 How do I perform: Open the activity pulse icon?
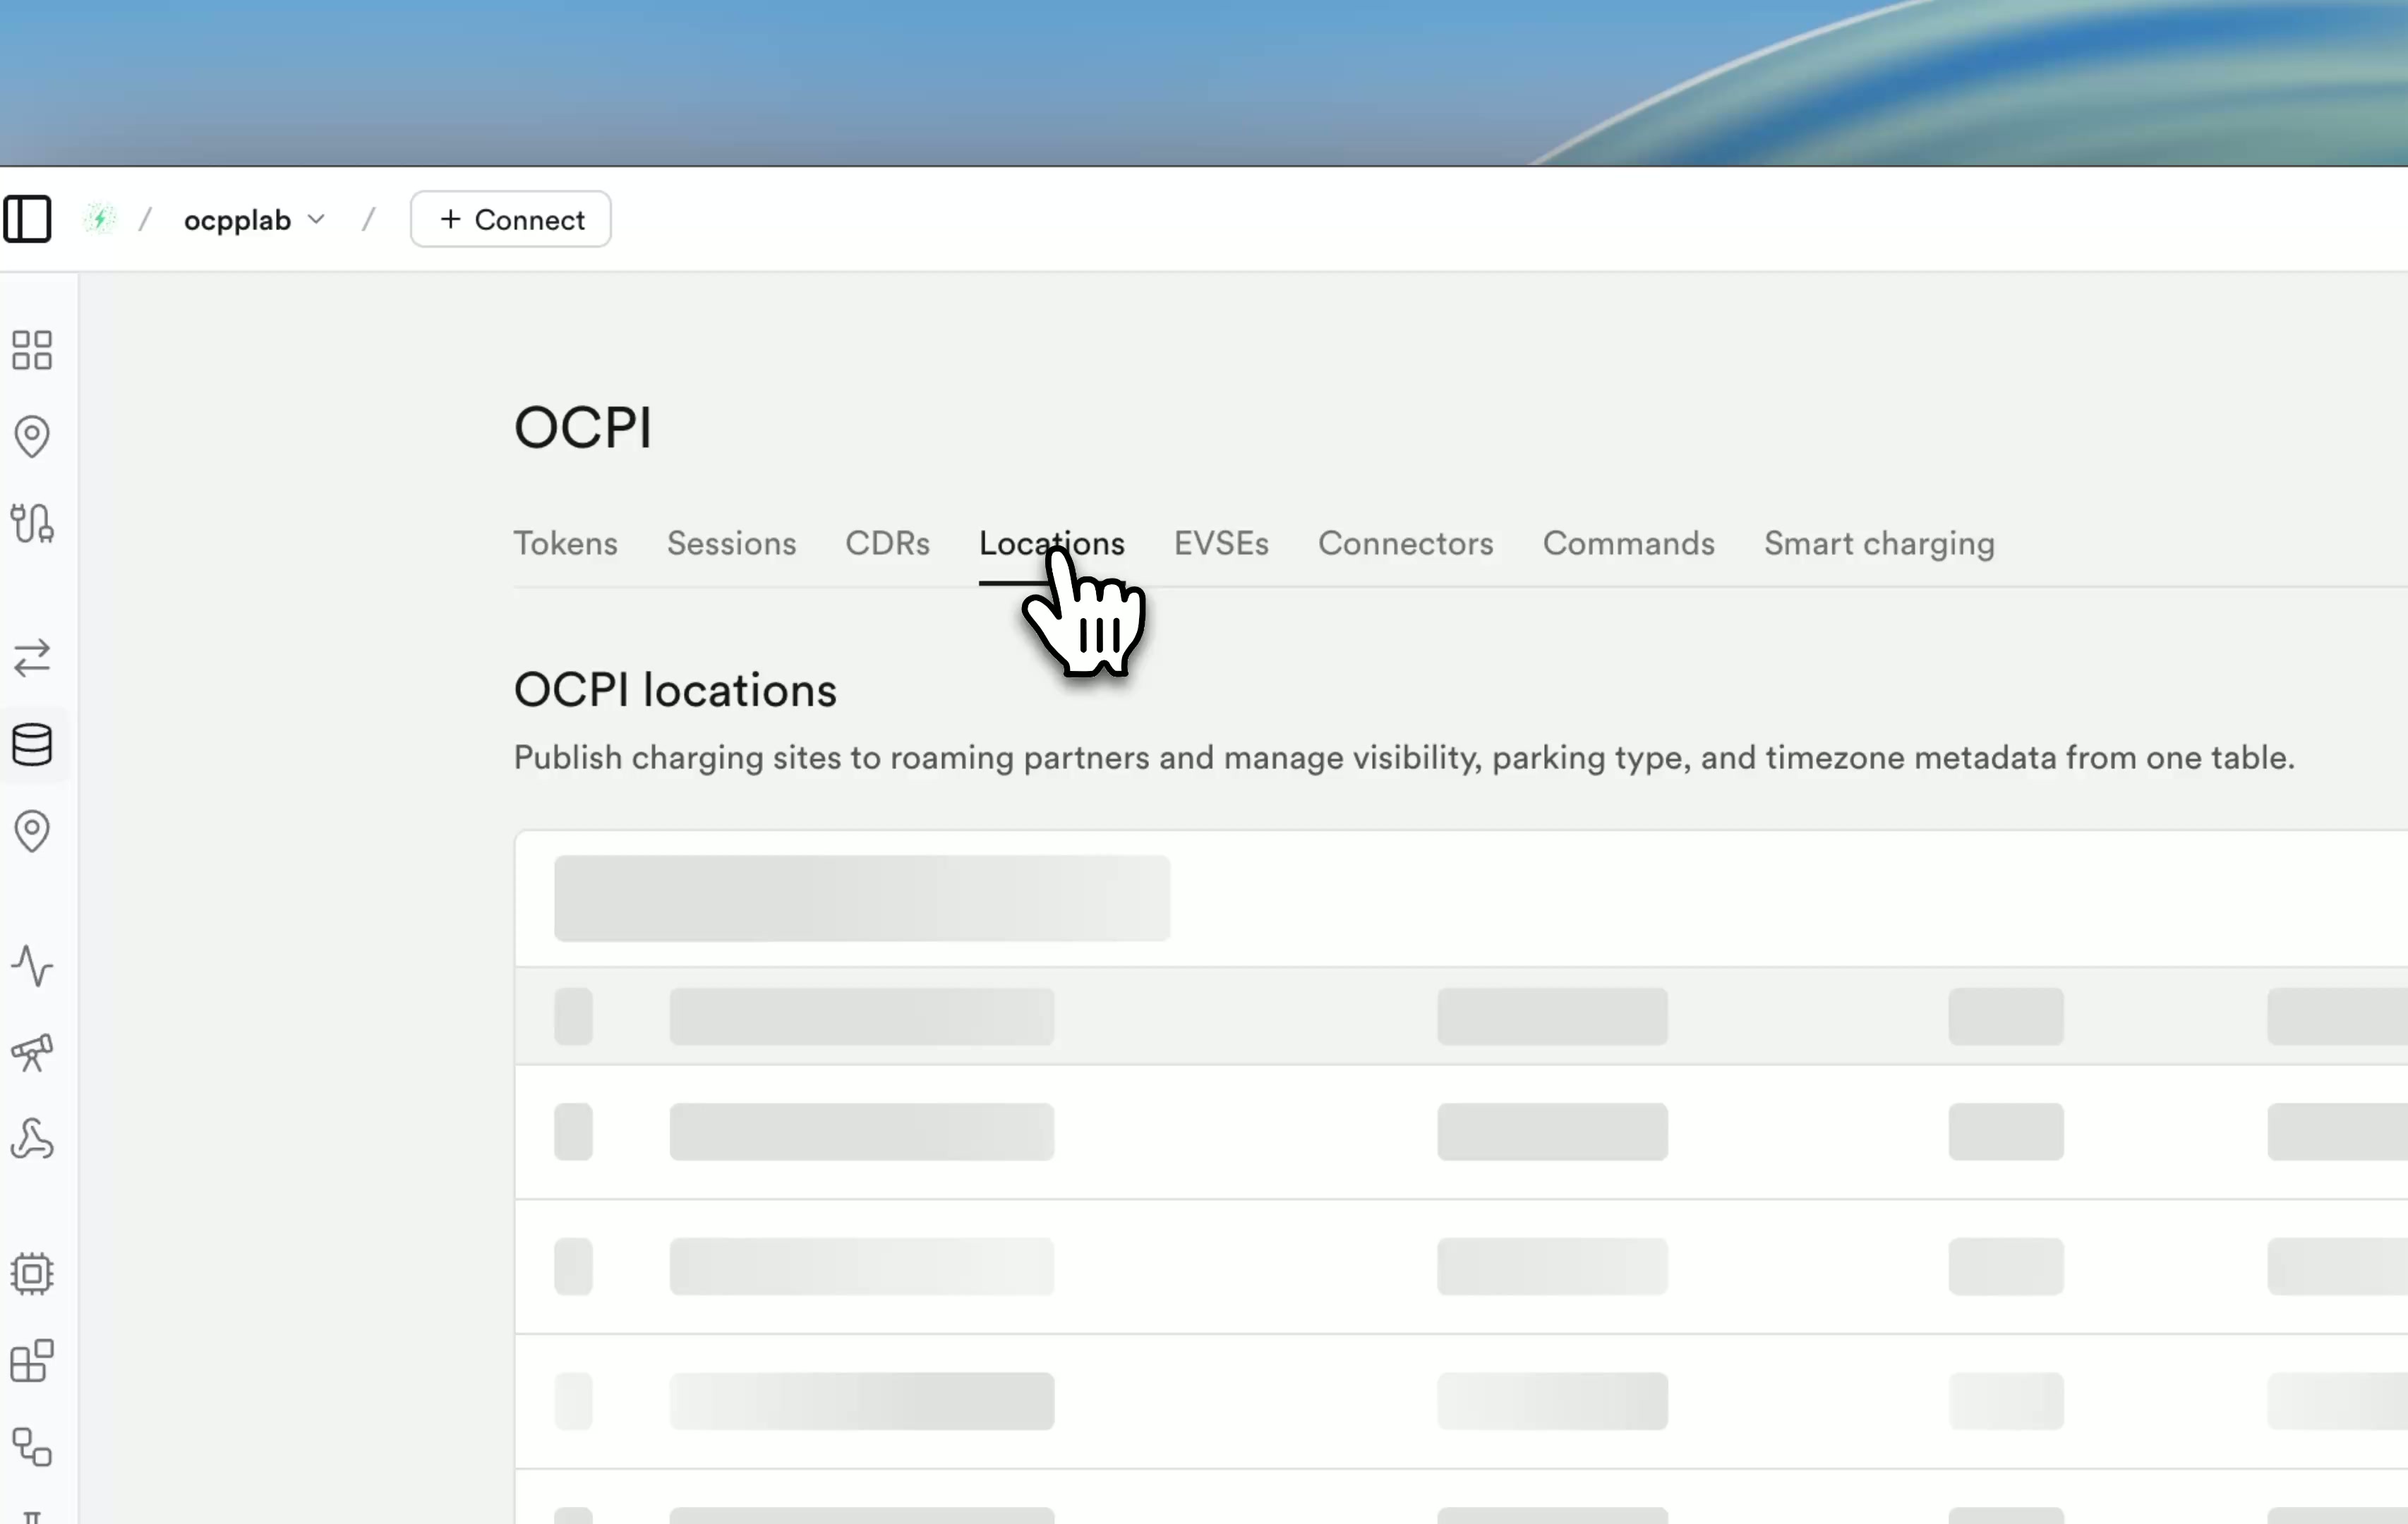tap(32, 966)
